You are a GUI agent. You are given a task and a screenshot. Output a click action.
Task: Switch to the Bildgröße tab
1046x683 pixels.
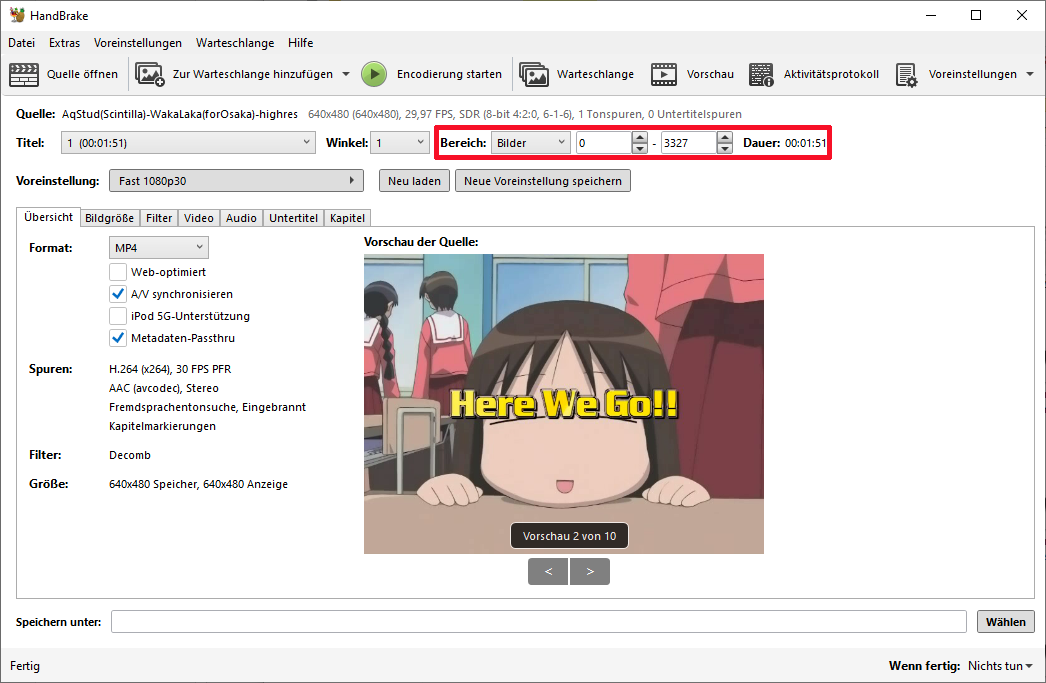coord(109,218)
